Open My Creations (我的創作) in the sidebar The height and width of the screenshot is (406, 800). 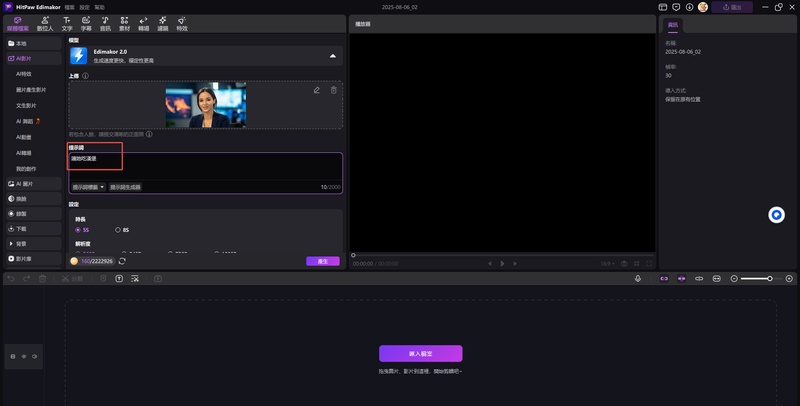tap(26, 169)
